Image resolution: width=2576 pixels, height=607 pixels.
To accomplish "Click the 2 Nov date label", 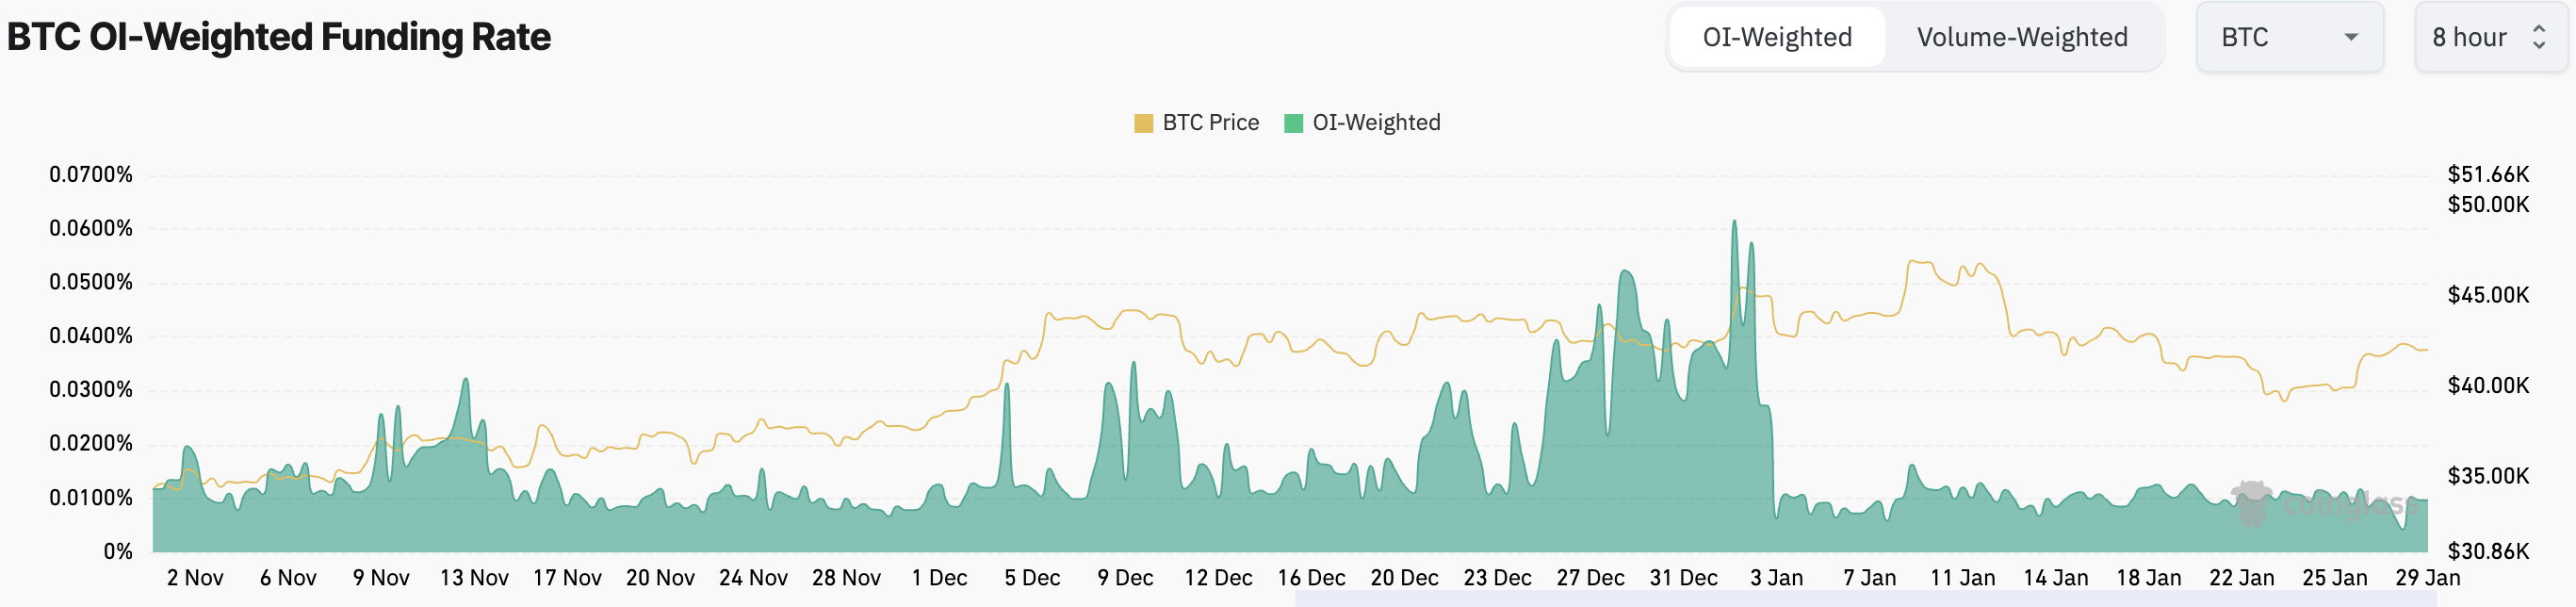I will point(195,578).
